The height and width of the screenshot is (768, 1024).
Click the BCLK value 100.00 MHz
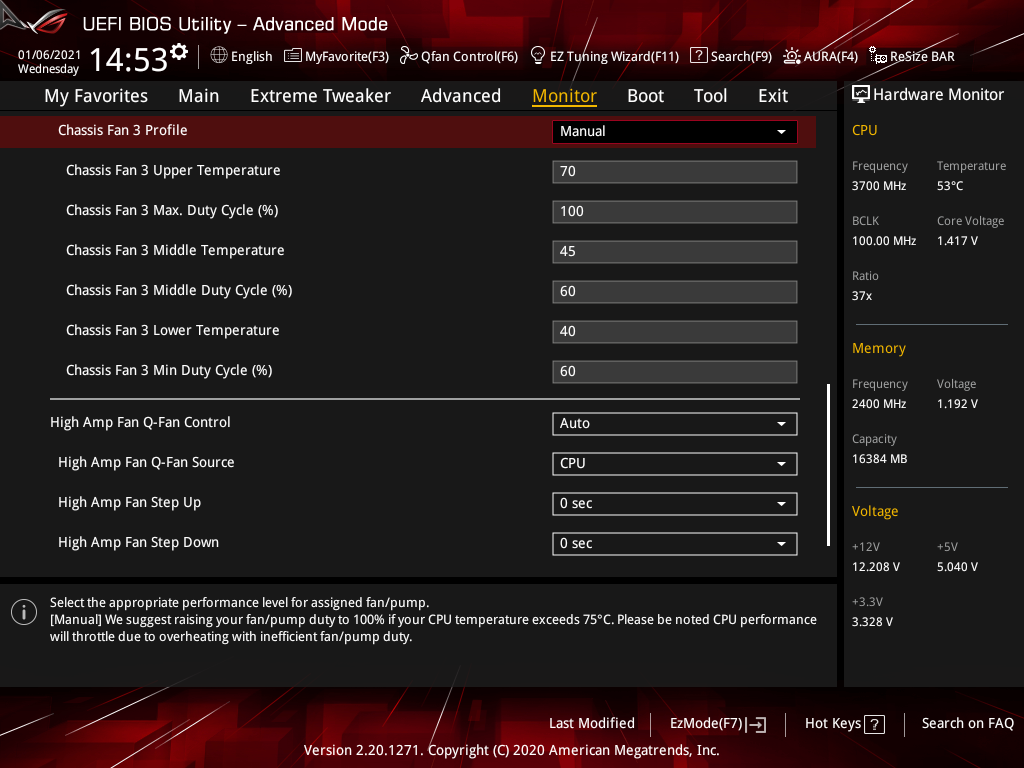(884, 240)
